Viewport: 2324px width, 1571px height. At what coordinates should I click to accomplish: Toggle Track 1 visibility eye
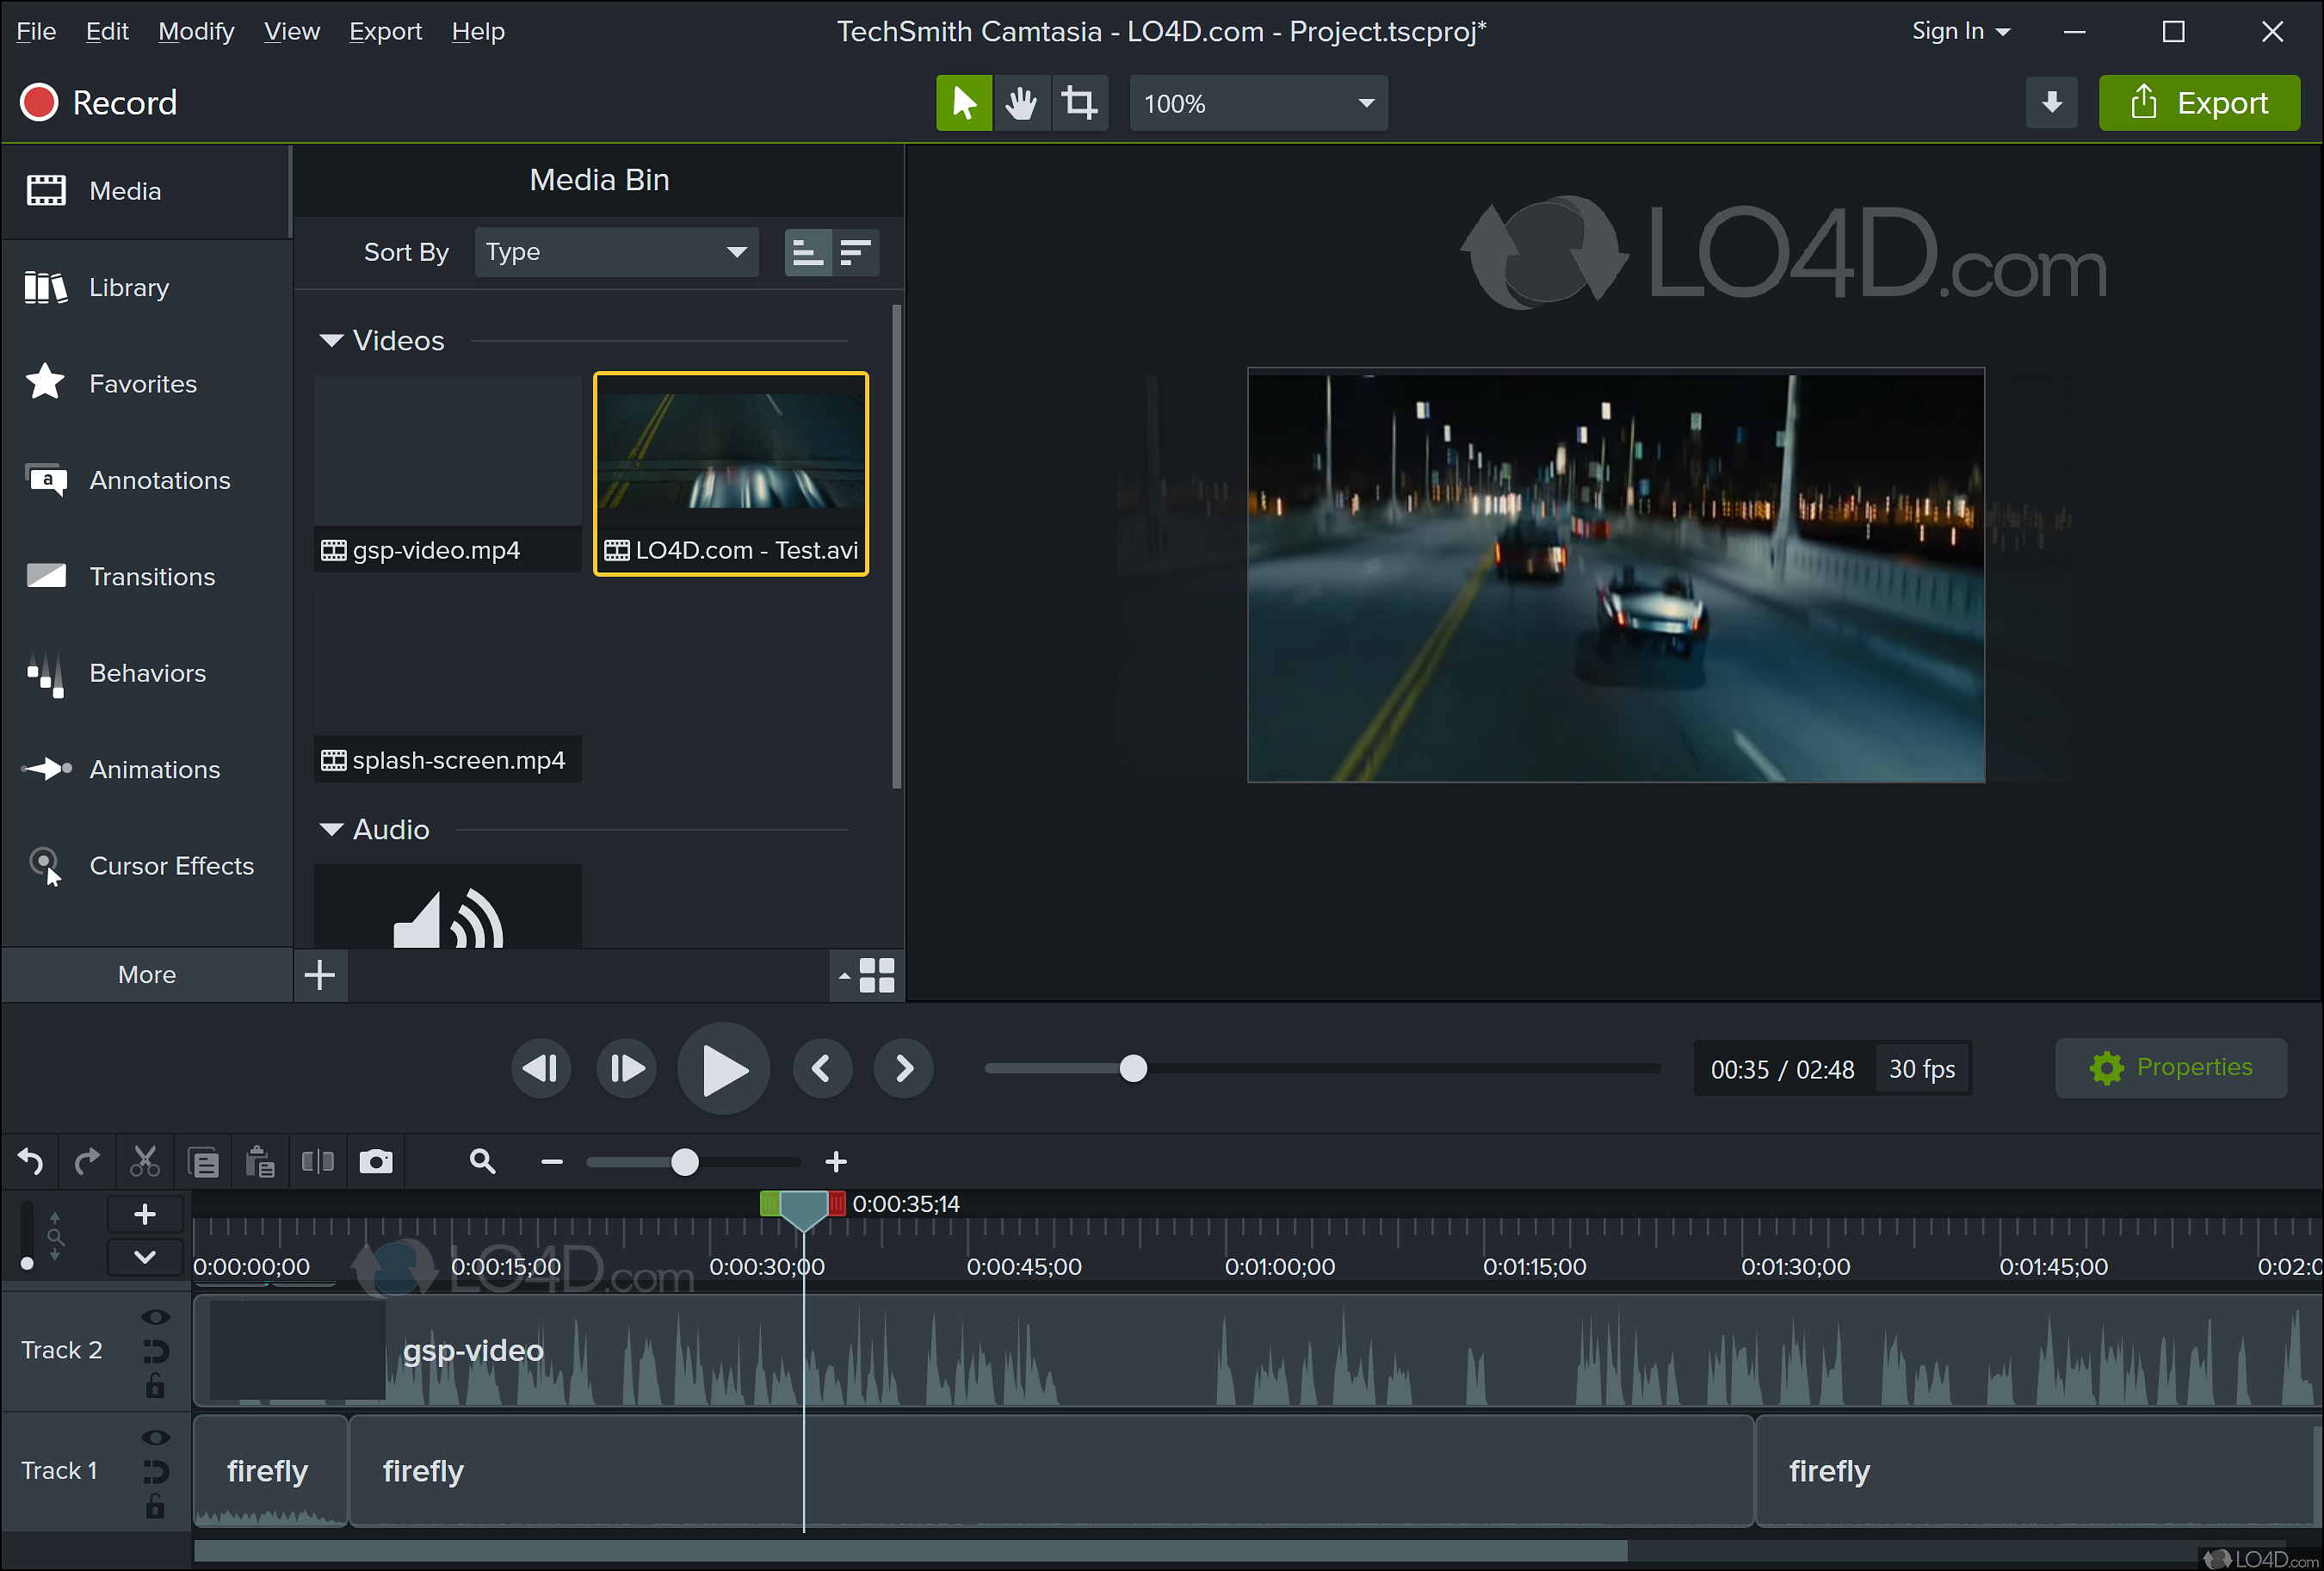(x=155, y=1438)
